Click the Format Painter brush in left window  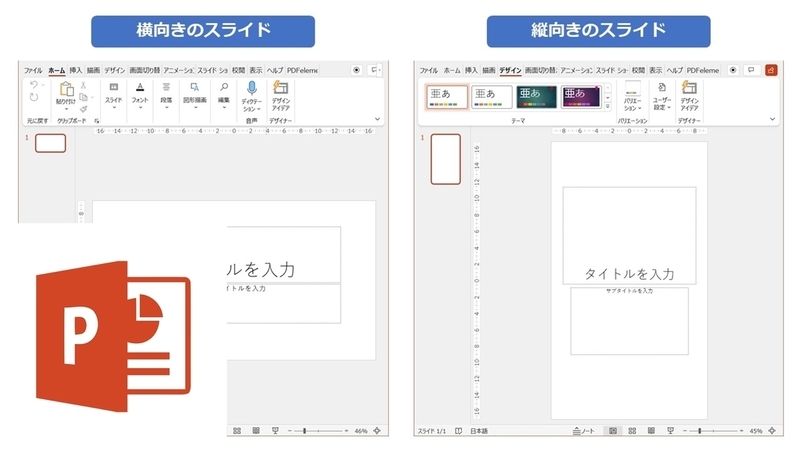pos(84,109)
